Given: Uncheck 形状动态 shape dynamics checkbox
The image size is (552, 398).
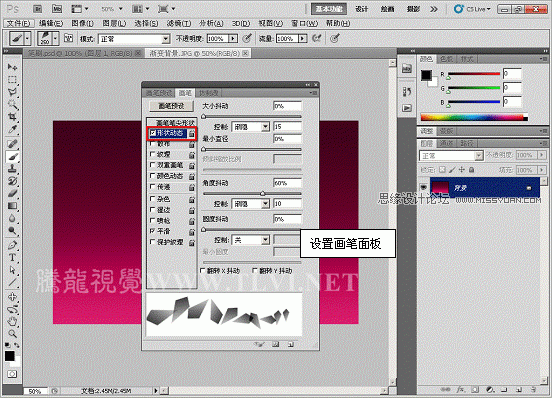Looking at the screenshot, I should [x=152, y=133].
